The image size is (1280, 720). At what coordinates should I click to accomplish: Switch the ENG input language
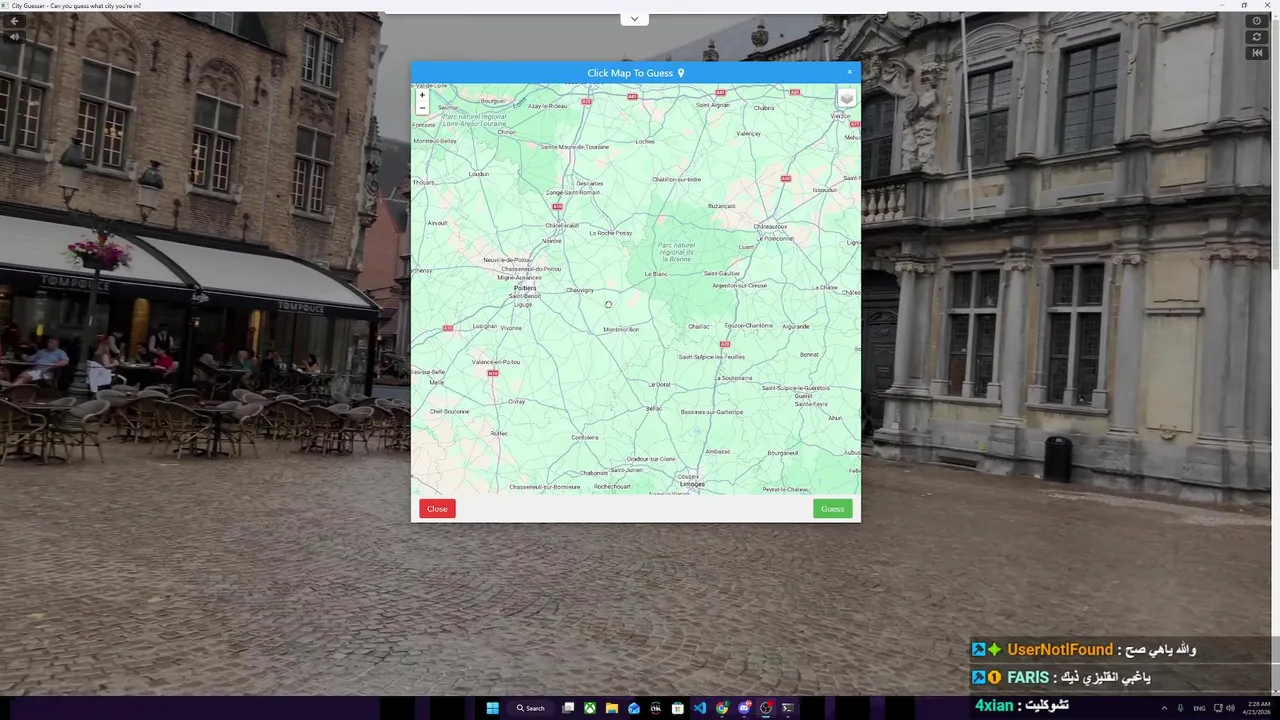[1199, 708]
